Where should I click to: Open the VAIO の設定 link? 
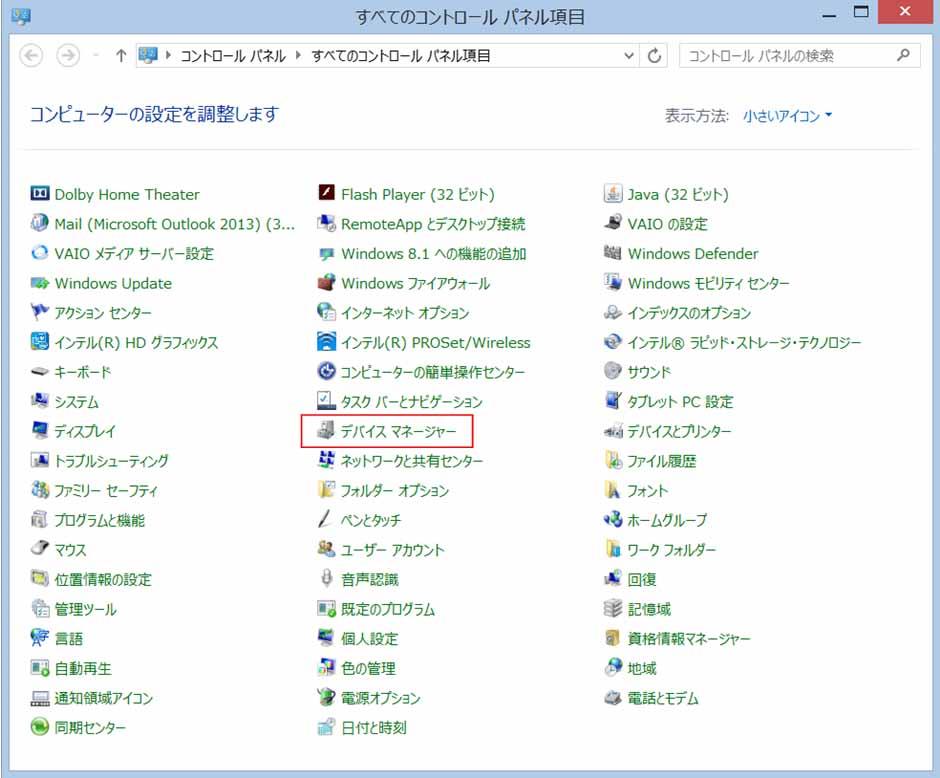coord(667,224)
